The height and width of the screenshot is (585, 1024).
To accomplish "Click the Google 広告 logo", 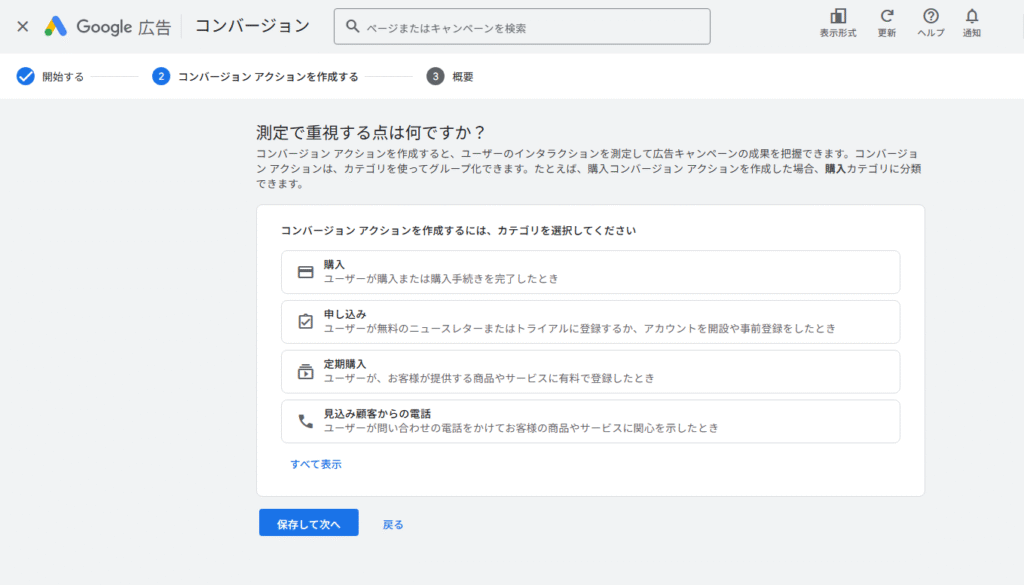I will coord(106,26).
